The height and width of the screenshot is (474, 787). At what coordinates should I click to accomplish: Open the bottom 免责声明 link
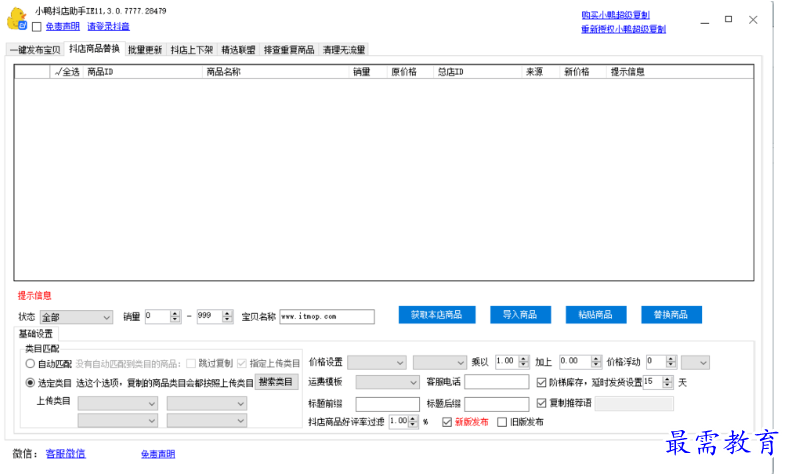[158, 454]
